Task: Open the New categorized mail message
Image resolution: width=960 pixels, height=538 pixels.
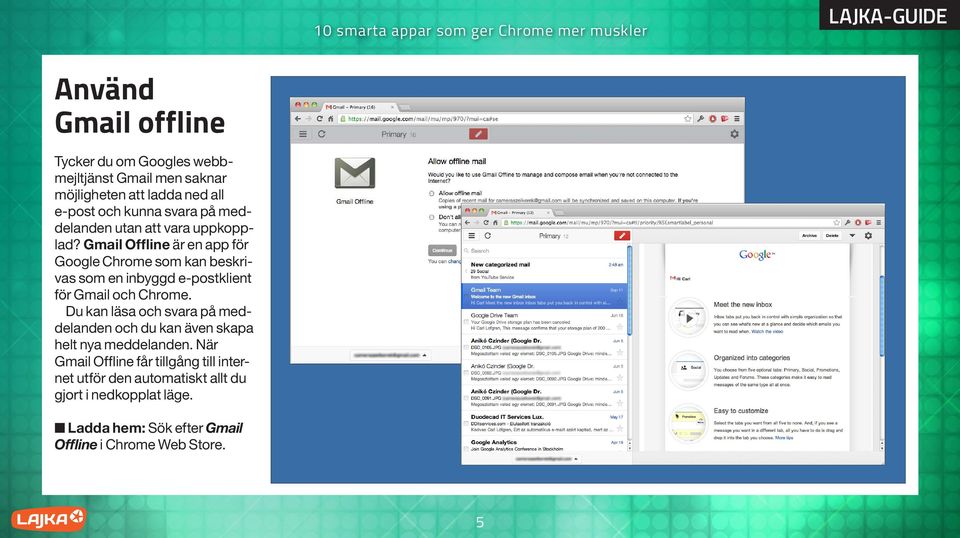Action: [x=544, y=271]
